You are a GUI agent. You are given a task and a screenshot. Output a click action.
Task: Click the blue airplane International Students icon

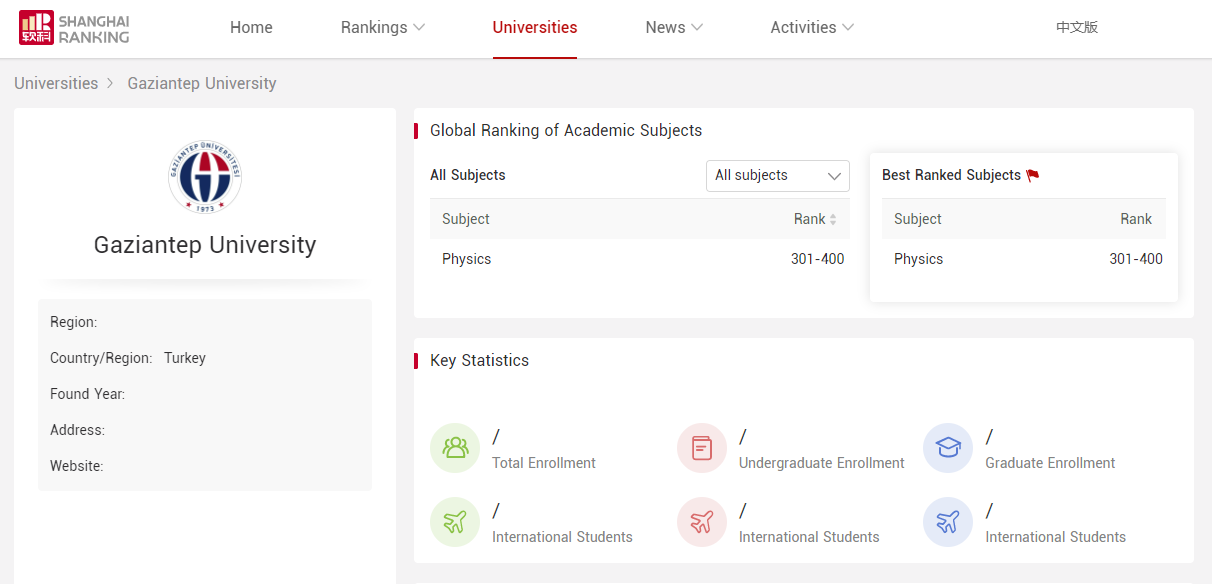pyautogui.click(x=948, y=522)
